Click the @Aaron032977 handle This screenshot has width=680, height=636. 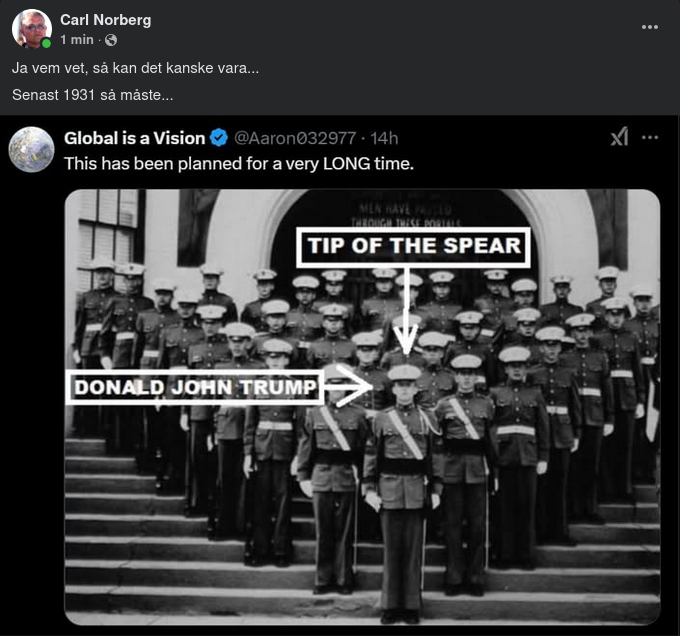click(295, 138)
